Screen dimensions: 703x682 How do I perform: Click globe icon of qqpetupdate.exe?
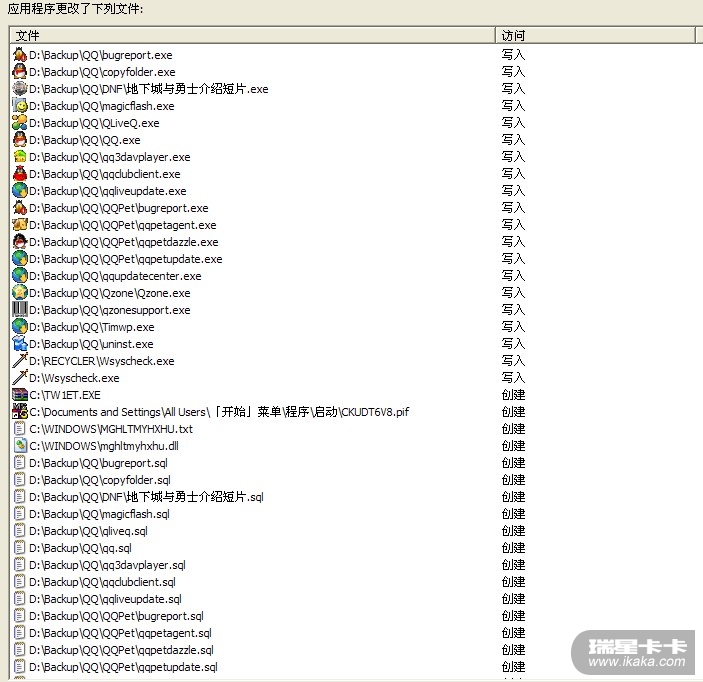click(20, 259)
